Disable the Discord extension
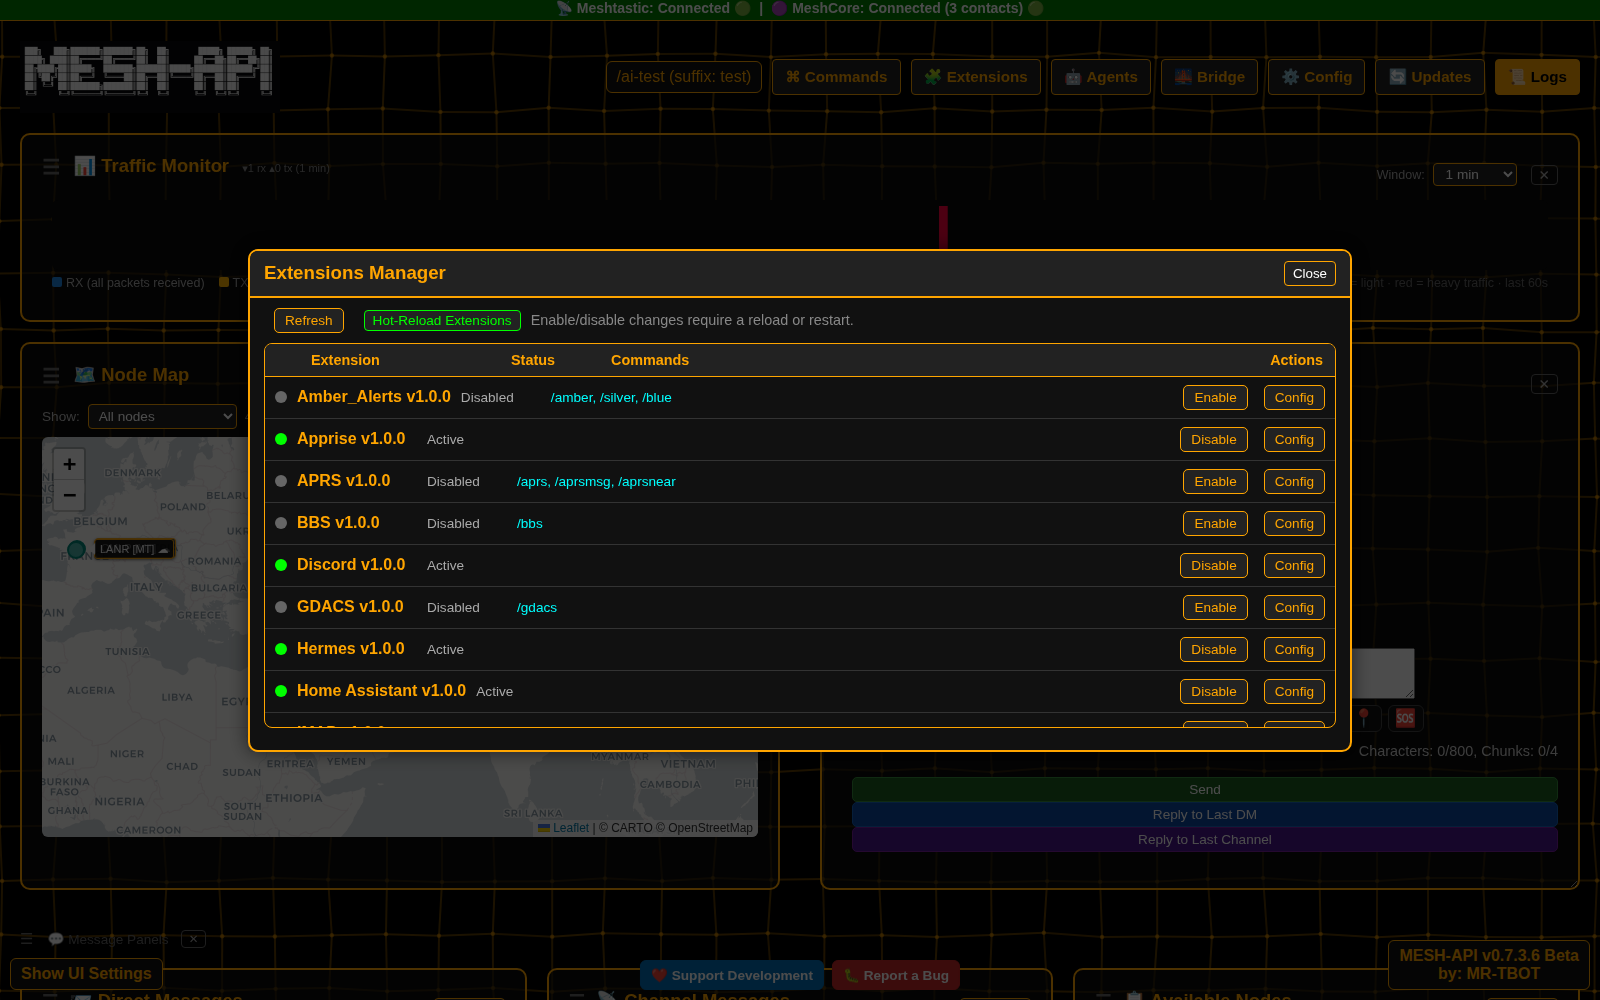This screenshot has height=1000, width=1600. [x=1214, y=565]
